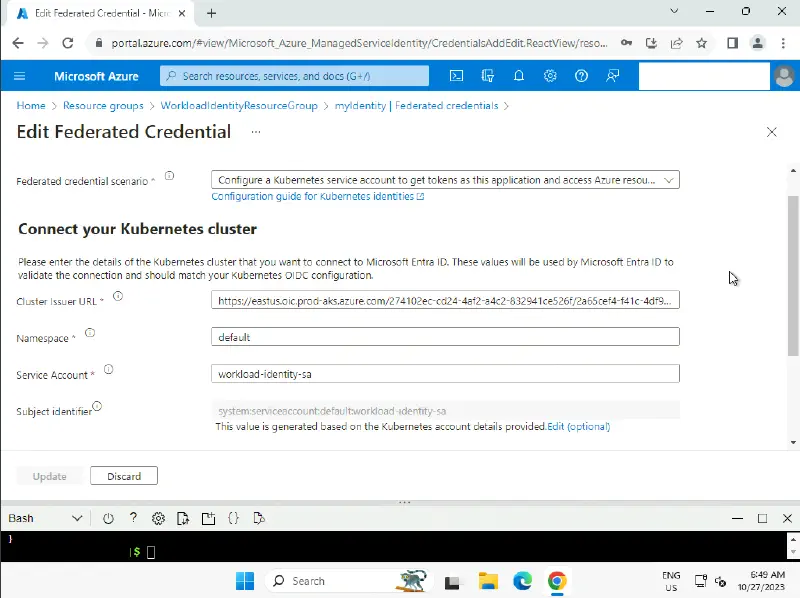Screen dimensions: 800x598
Task: Open Configuration guide for Kubernetes identities link
Action: point(317,197)
